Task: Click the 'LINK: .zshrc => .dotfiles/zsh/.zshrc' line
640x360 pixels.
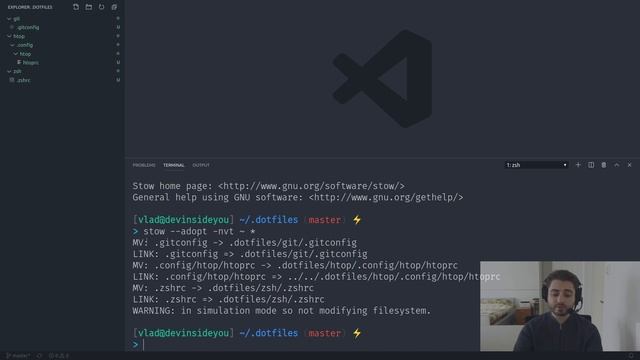Action: [229, 300]
